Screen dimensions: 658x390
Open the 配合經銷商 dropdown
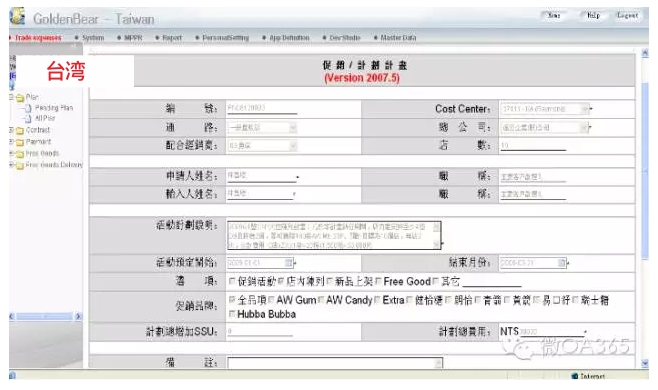coord(292,146)
